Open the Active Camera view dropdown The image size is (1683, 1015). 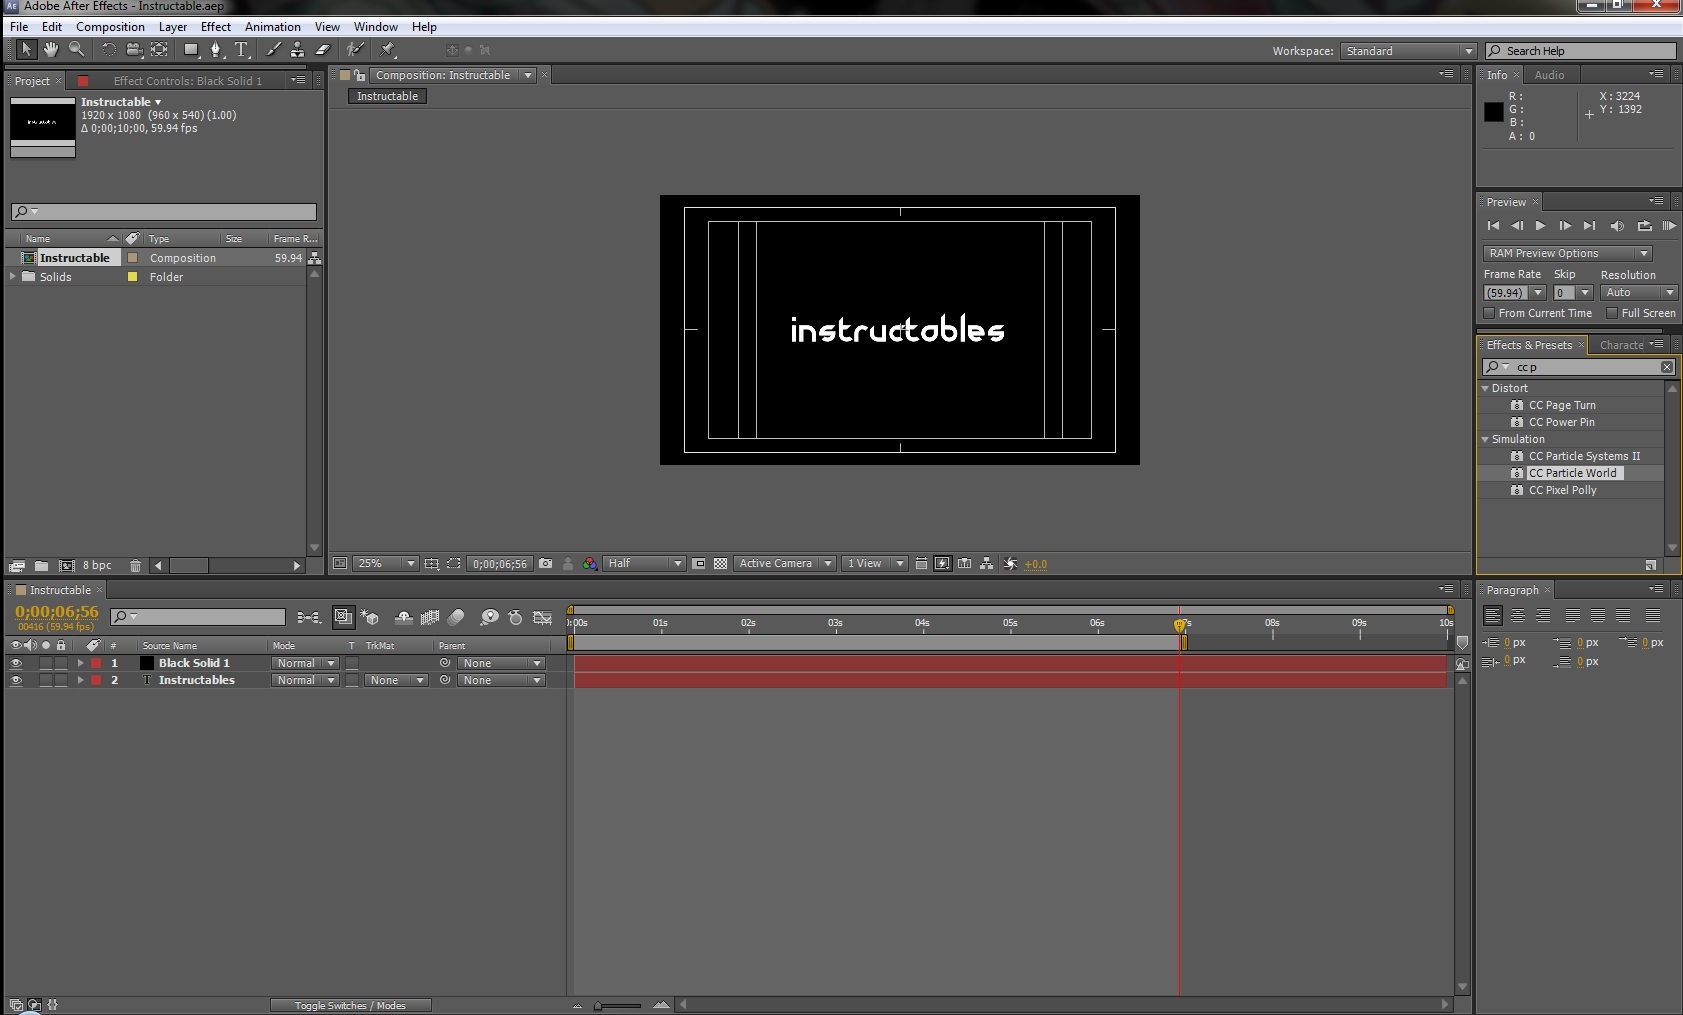[785, 564]
